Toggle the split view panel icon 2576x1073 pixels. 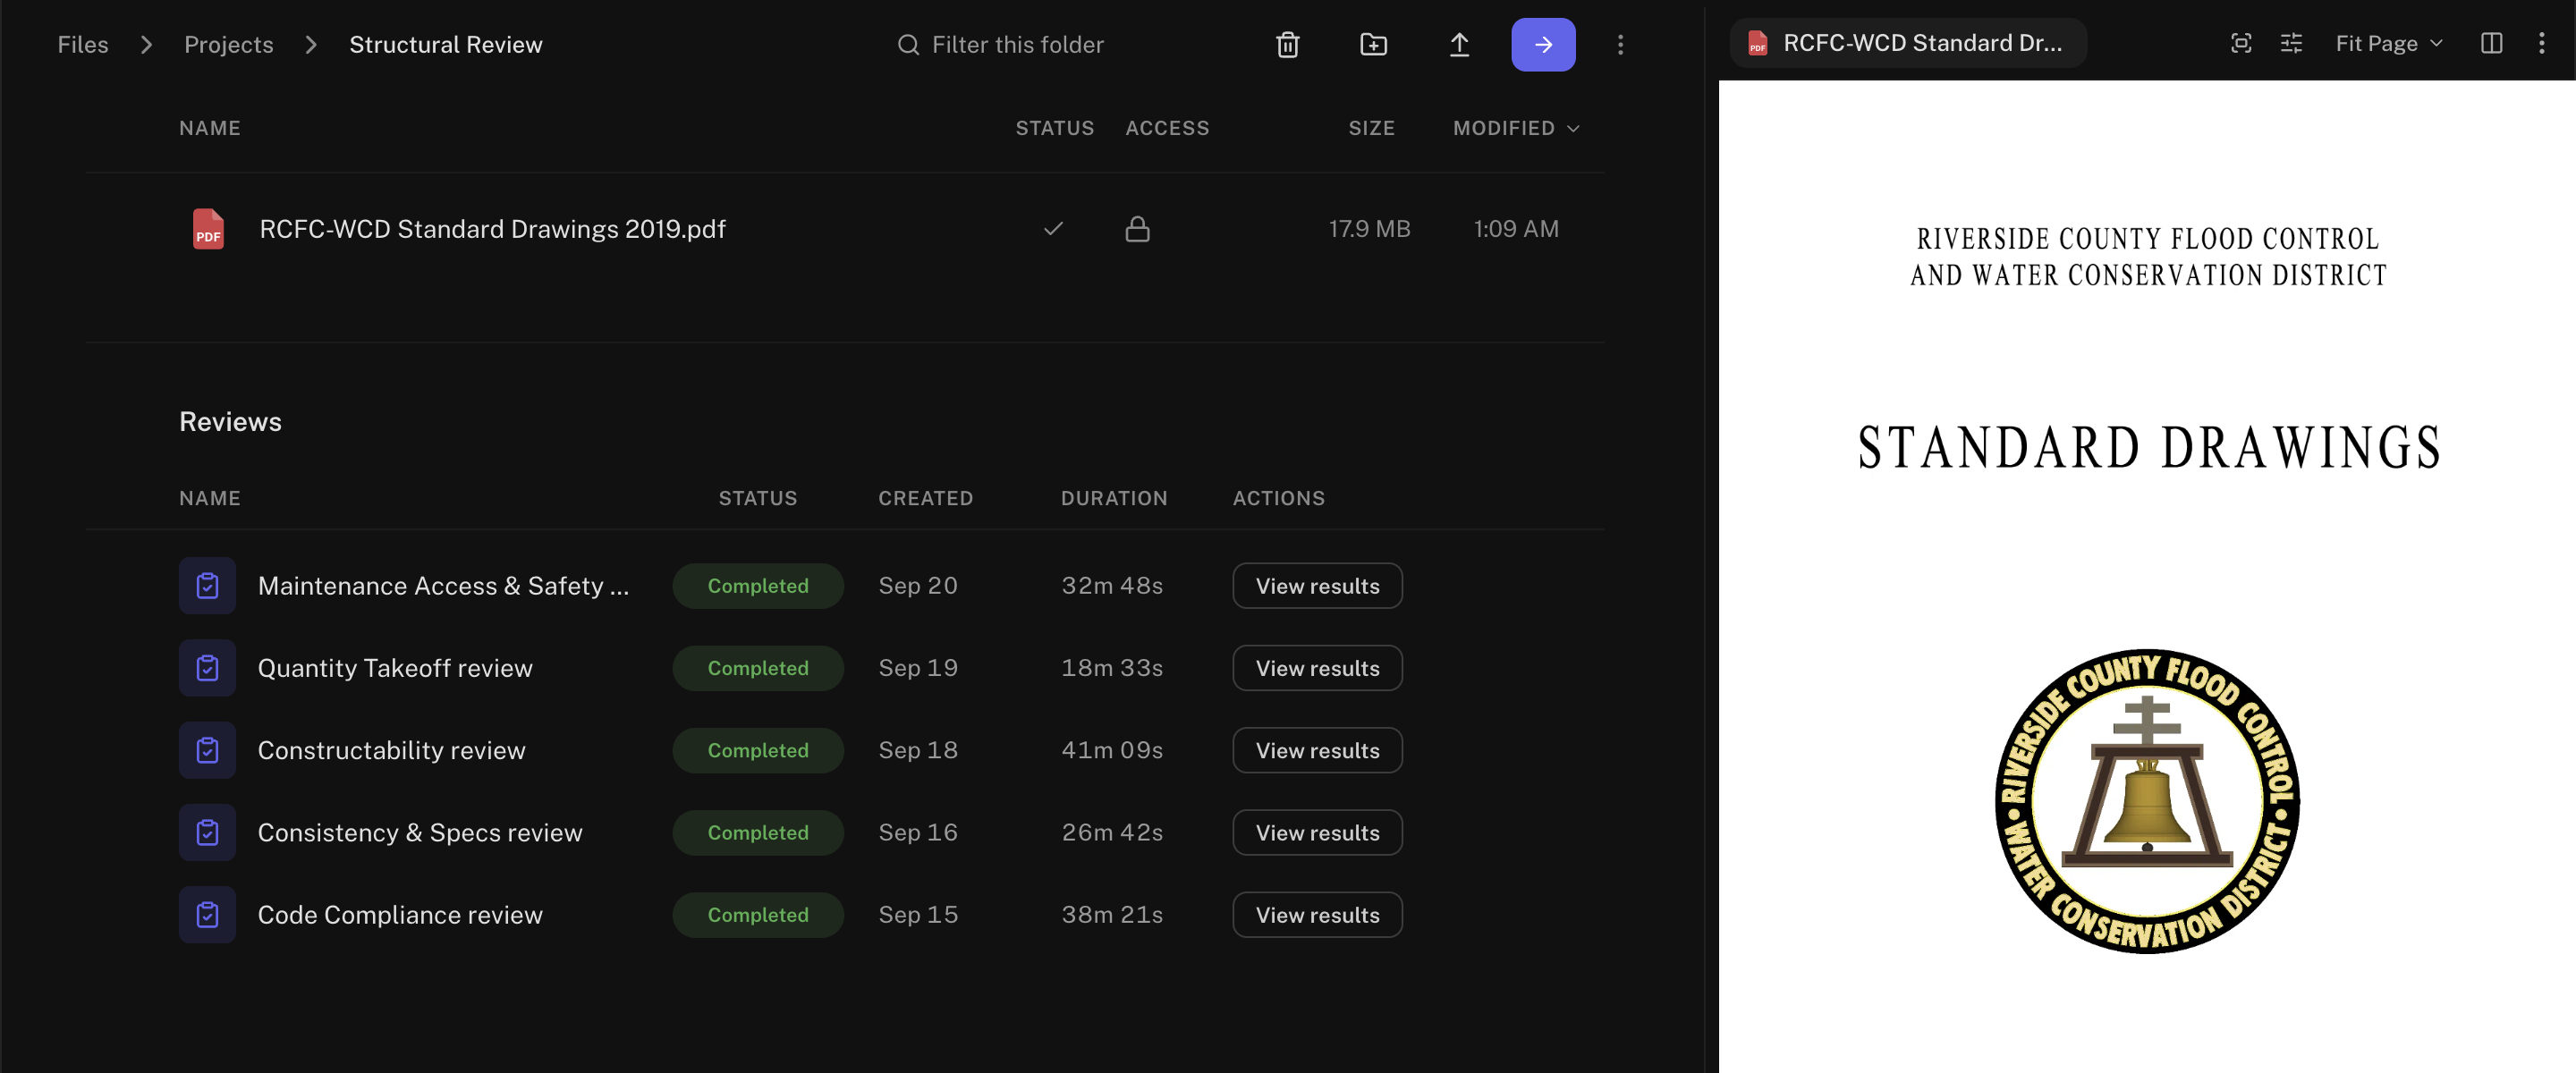click(x=2491, y=43)
